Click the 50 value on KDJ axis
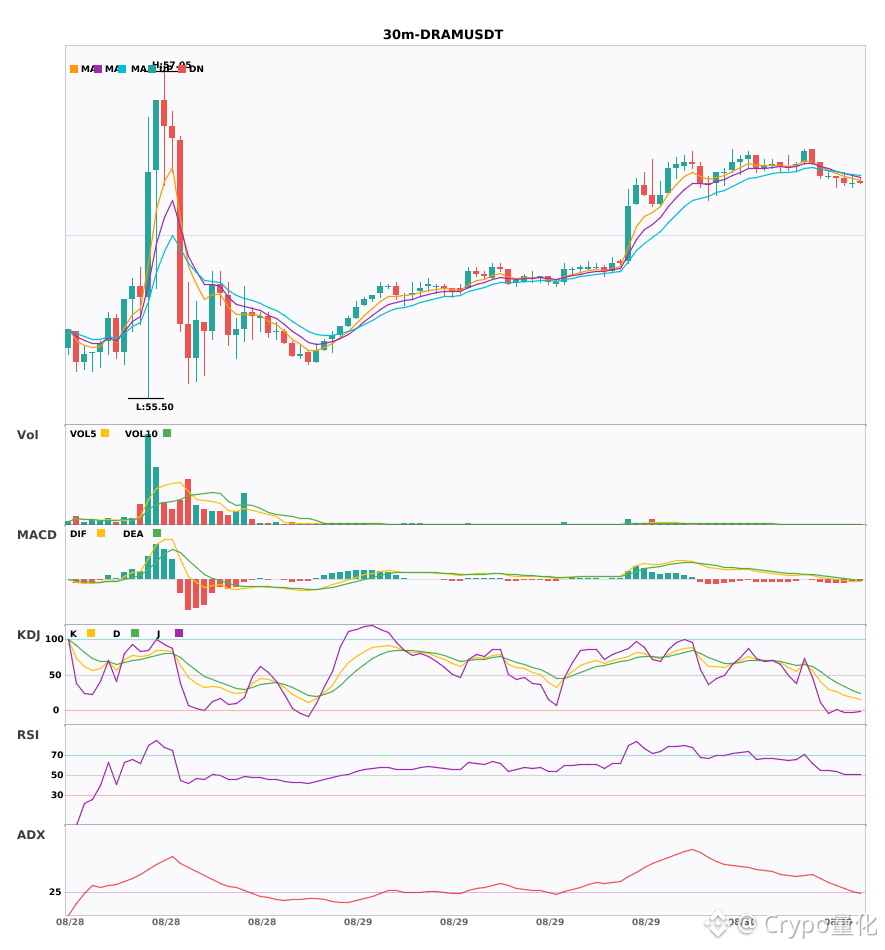 [55, 675]
